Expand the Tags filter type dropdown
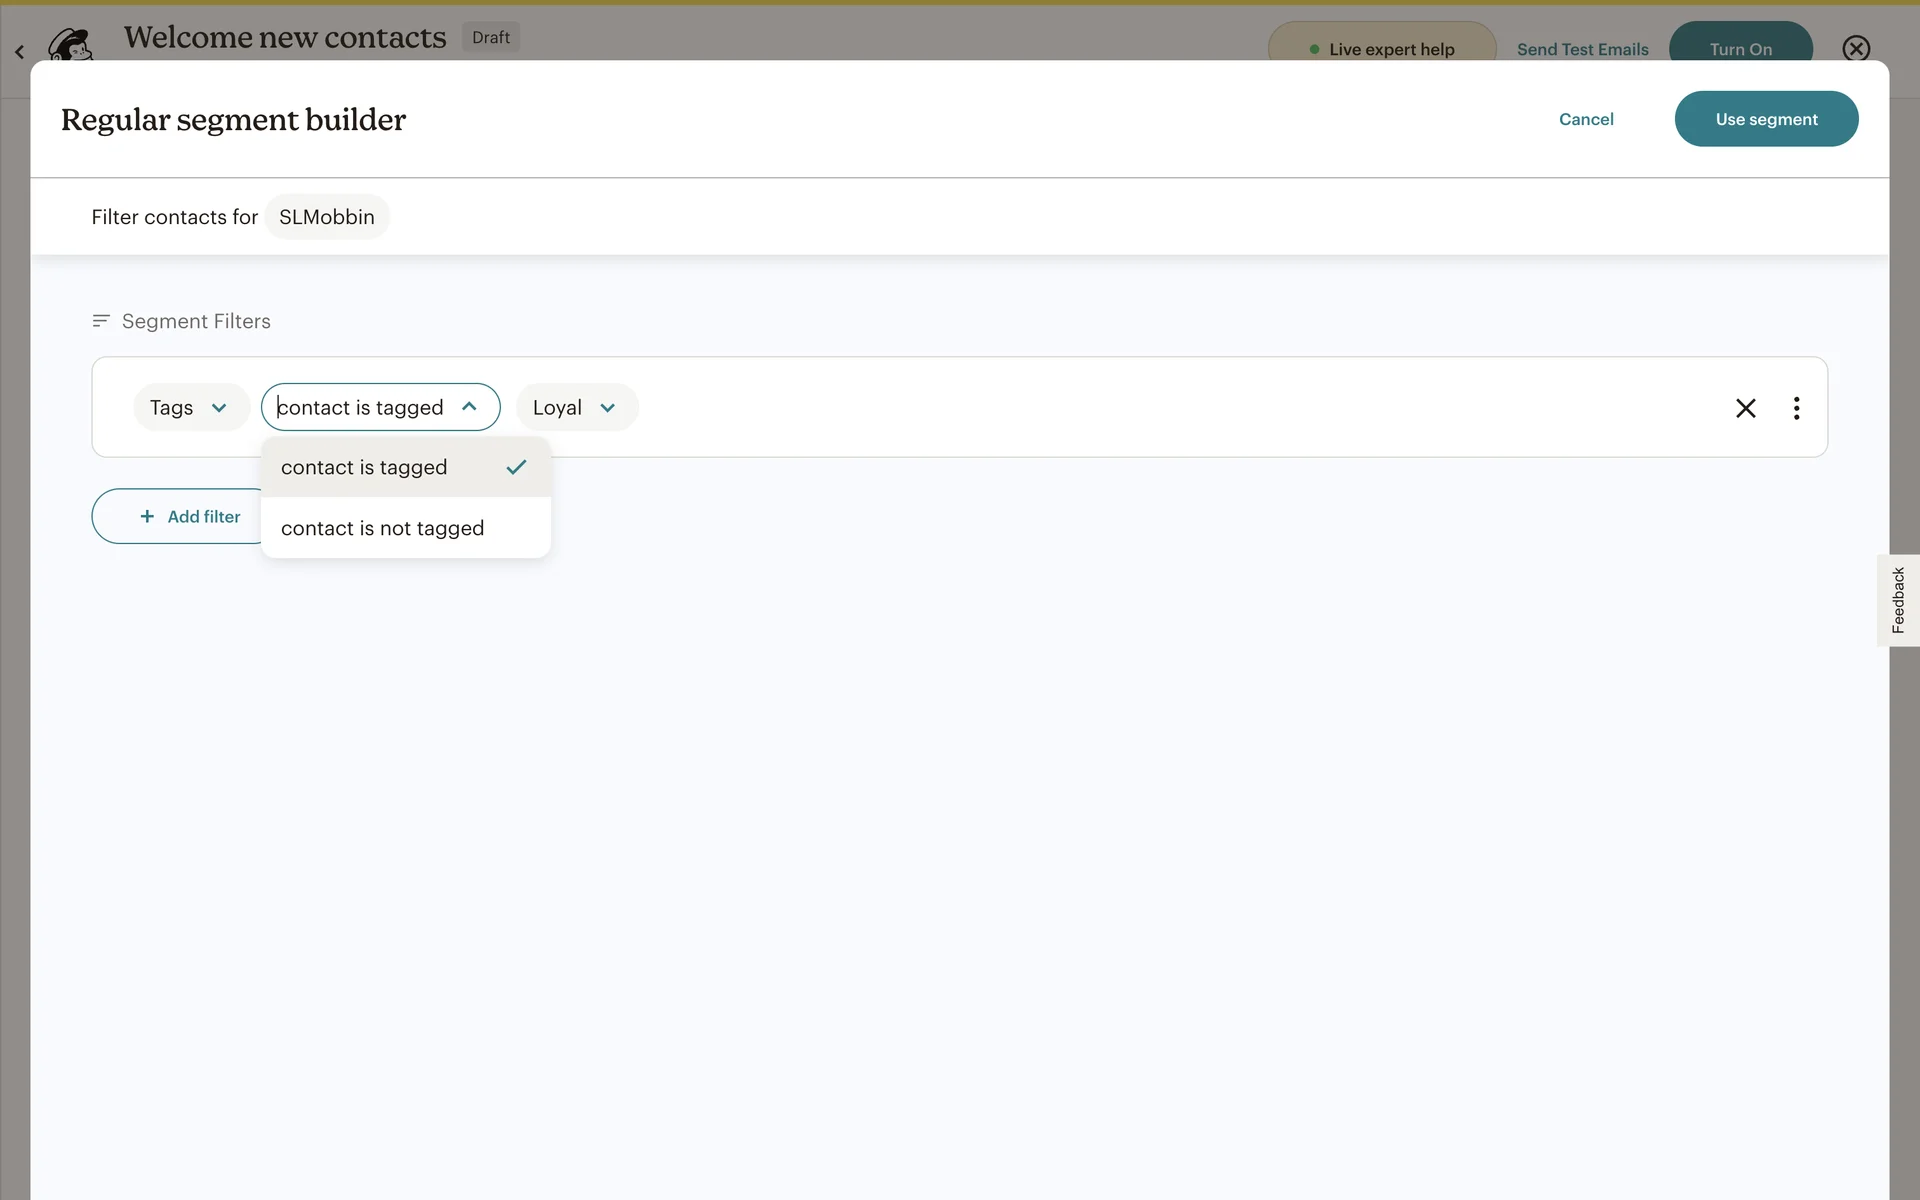The width and height of the screenshot is (1920, 1200). (190, 408)
